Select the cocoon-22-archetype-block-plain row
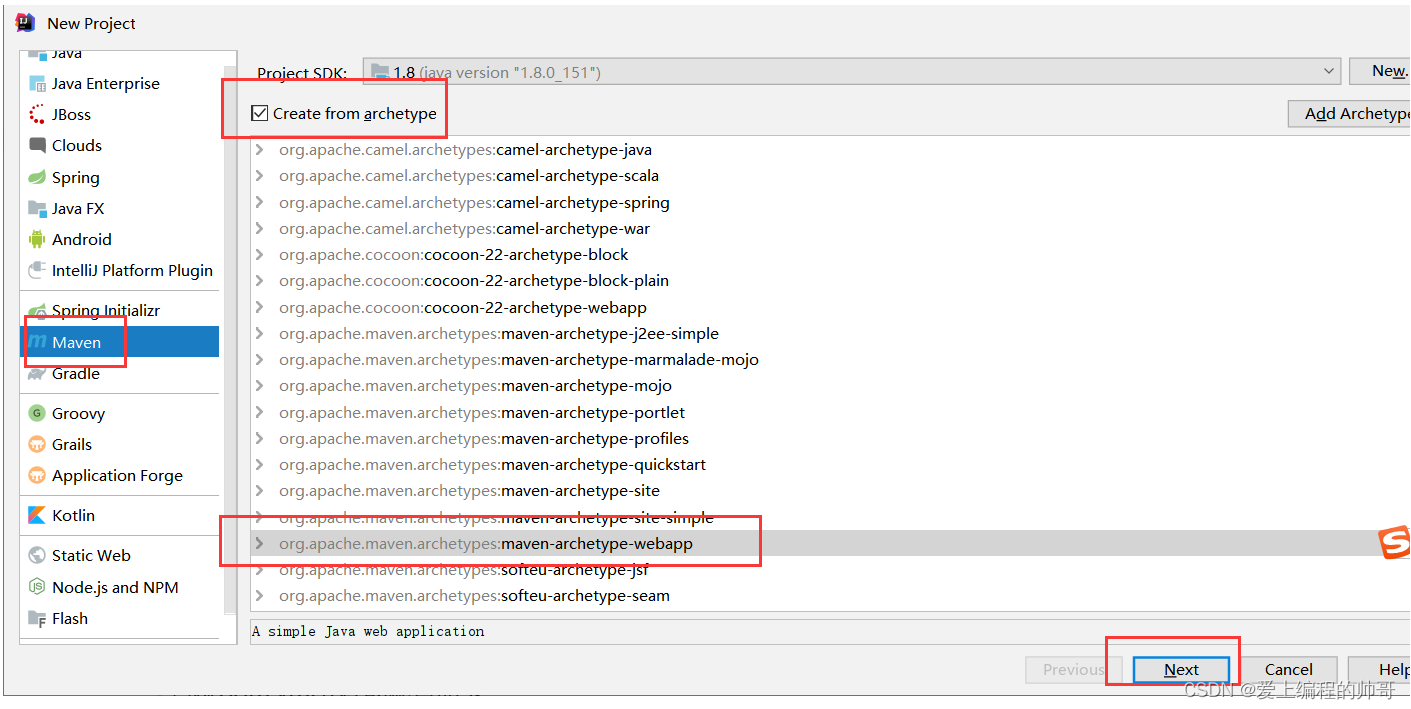The image size is (1411, 709). (x=830, y=281)
